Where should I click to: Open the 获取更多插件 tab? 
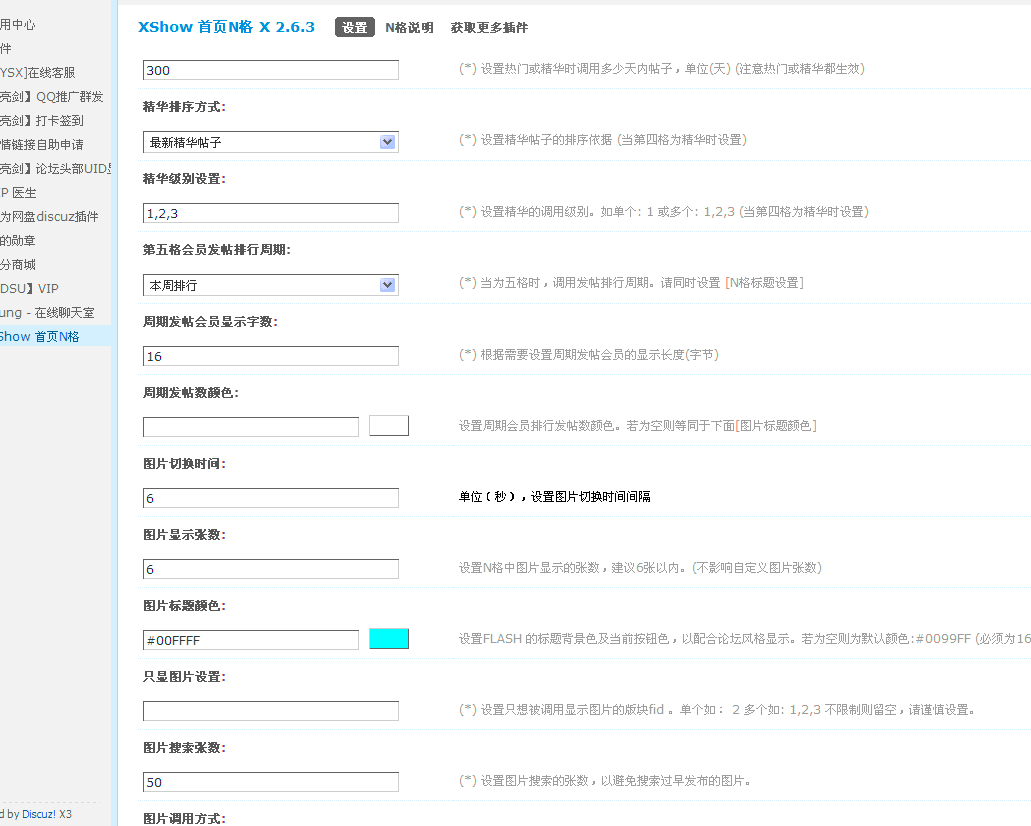[x=487, y=28]
